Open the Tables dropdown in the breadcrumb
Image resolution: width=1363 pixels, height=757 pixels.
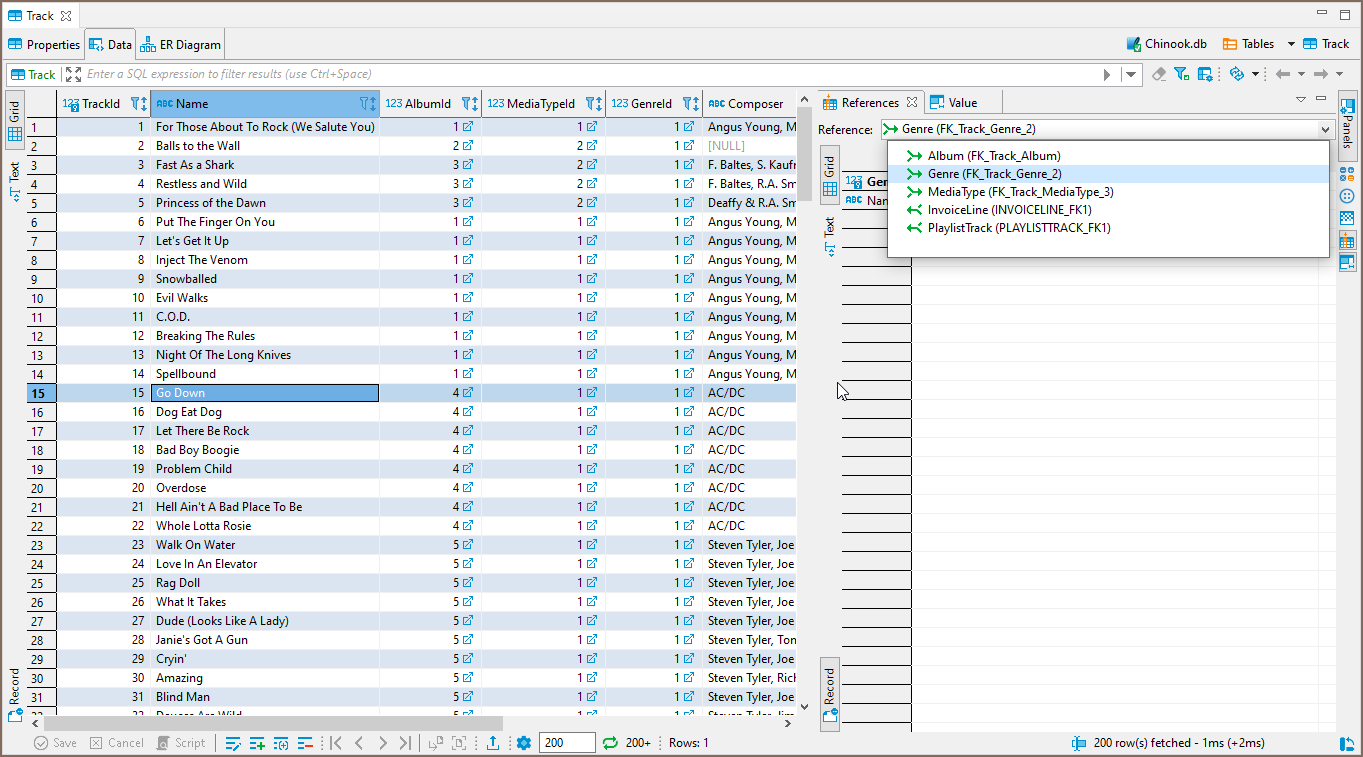(x=1291, y=44)
